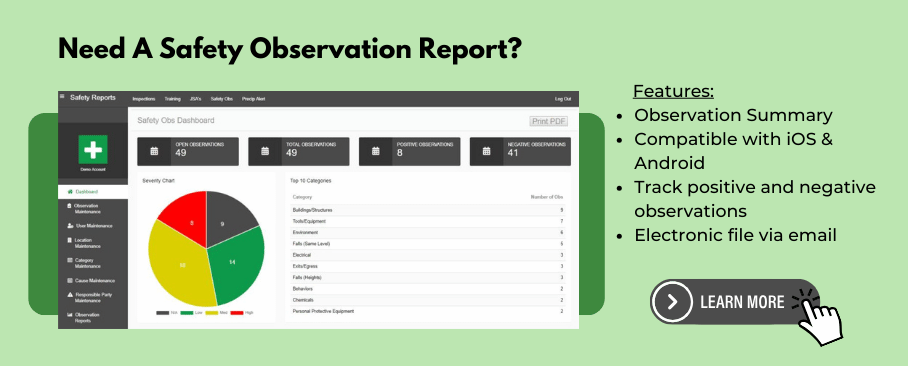Screen dimensions: 908x366
Task: Toggle the N/A legend swatch
Action: [163, 313]
